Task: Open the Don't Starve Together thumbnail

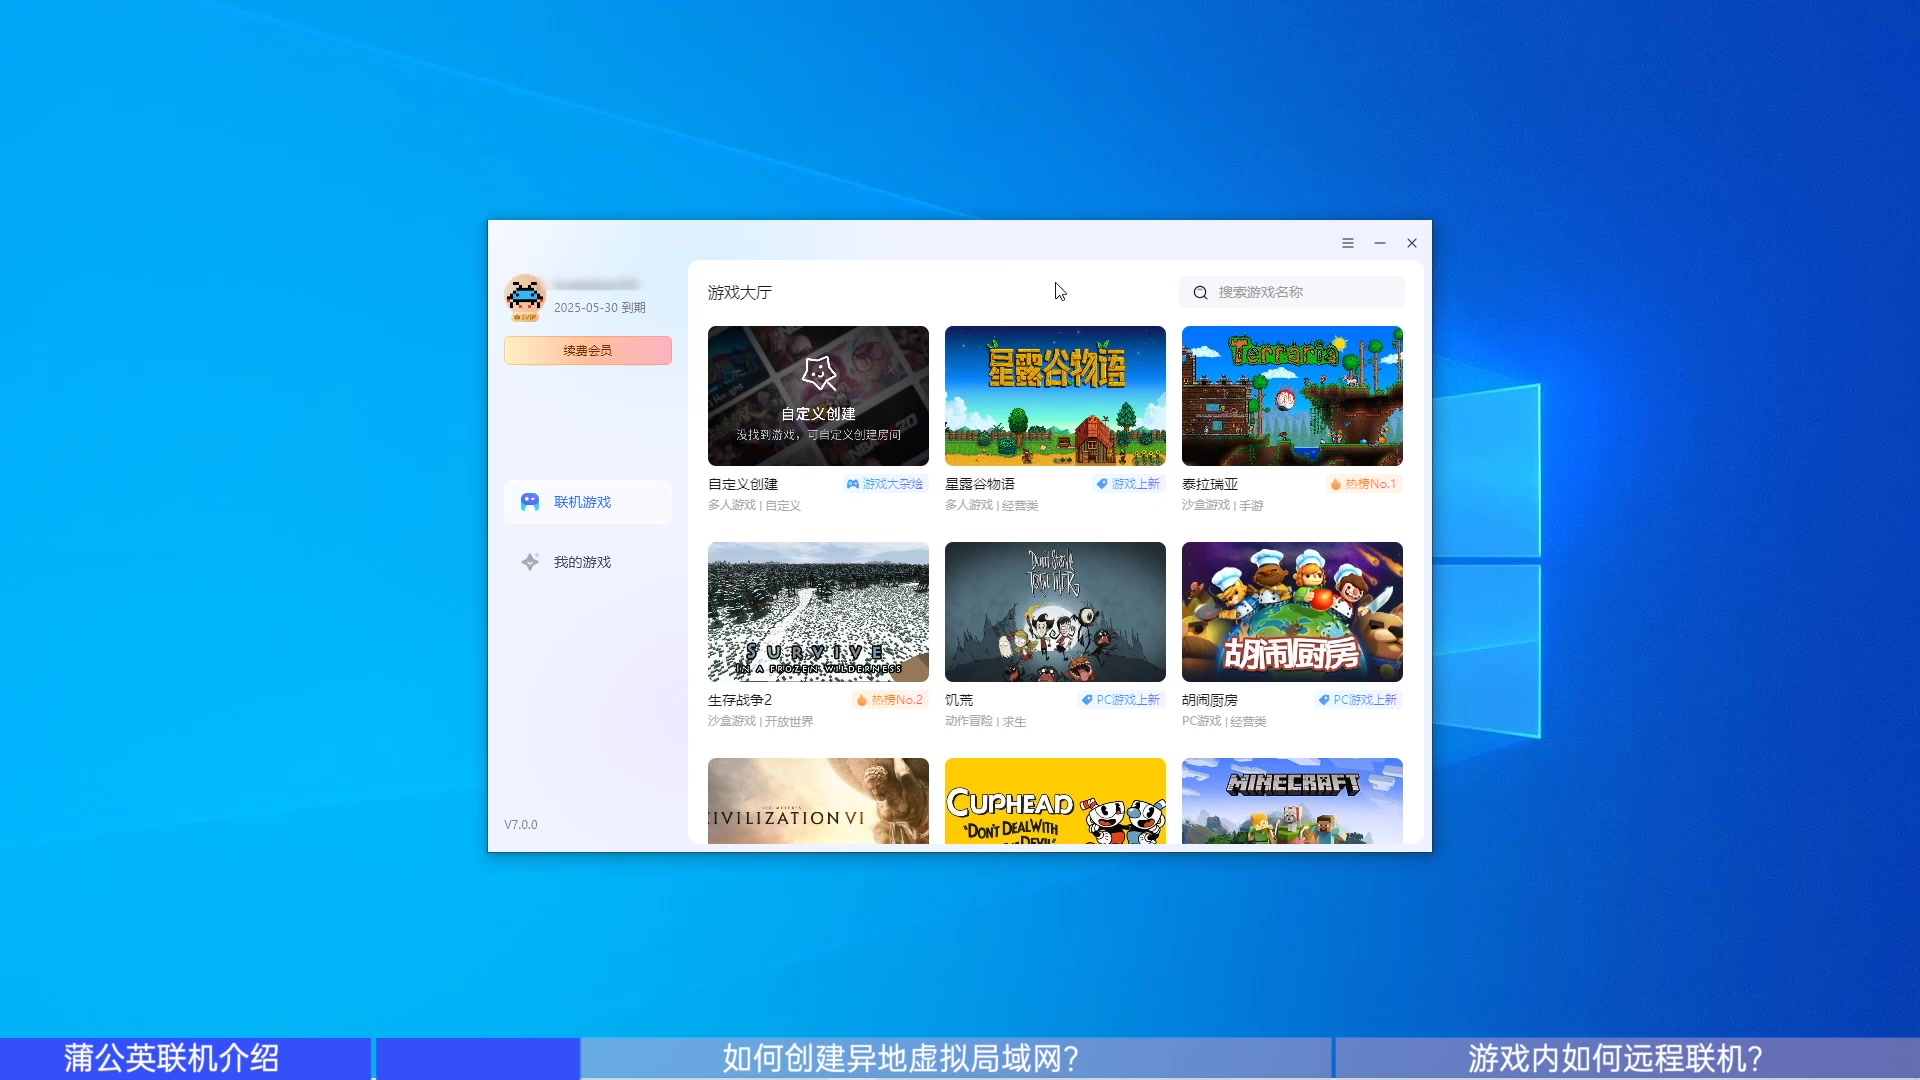Action: point(1055,612)
